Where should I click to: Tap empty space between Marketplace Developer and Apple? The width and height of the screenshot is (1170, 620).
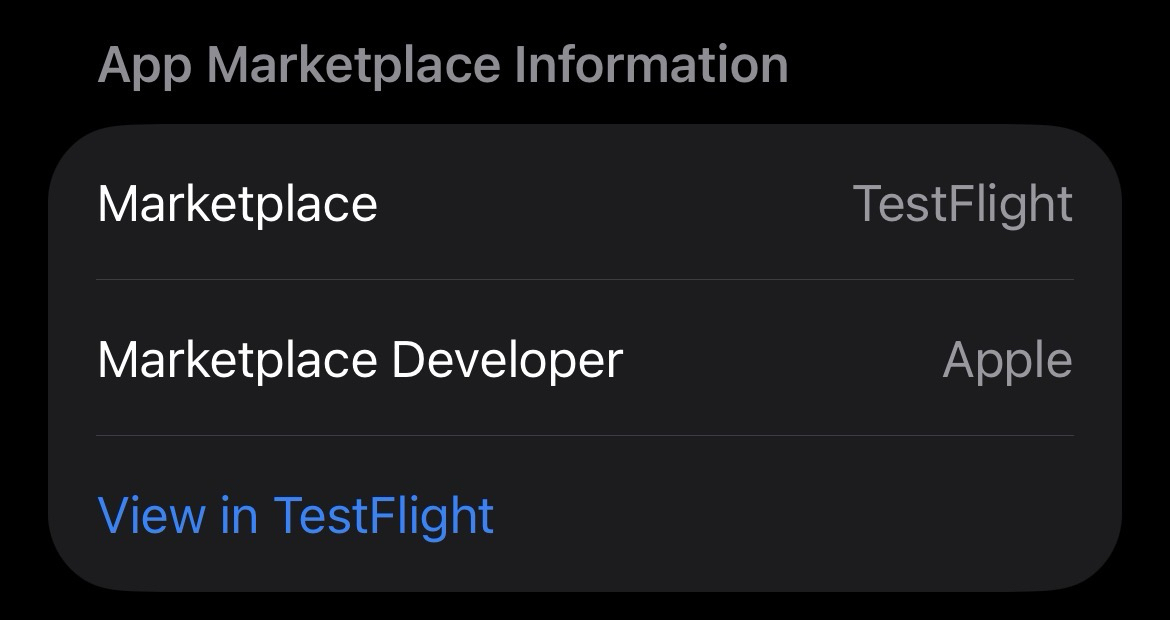[780, 359]
